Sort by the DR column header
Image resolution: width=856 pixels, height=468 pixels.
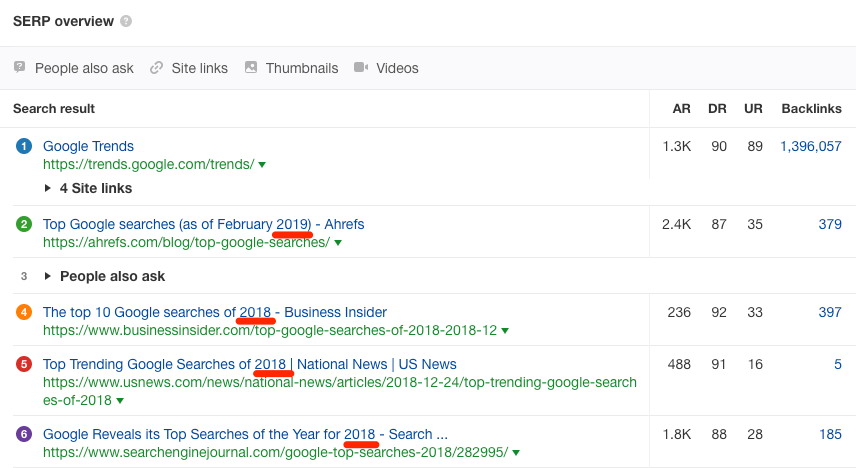718,108
